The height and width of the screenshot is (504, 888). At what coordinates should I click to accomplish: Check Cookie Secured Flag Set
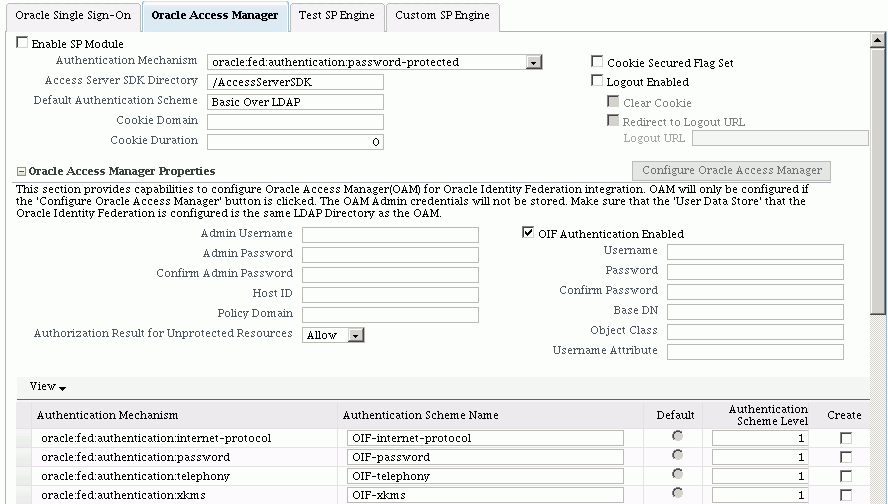coord(597,61)
